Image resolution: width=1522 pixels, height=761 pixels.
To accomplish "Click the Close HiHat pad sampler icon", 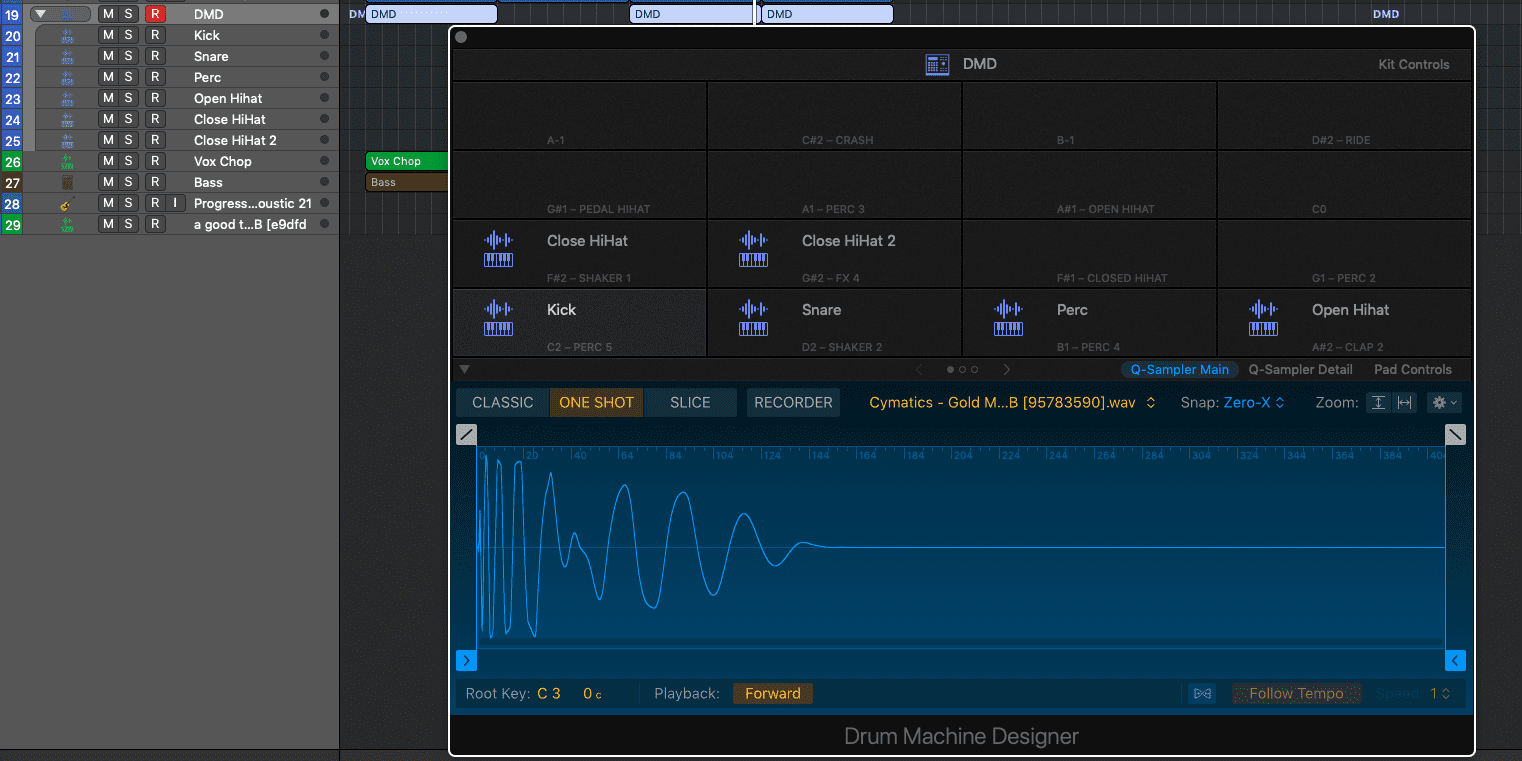I will coord(498,250).
